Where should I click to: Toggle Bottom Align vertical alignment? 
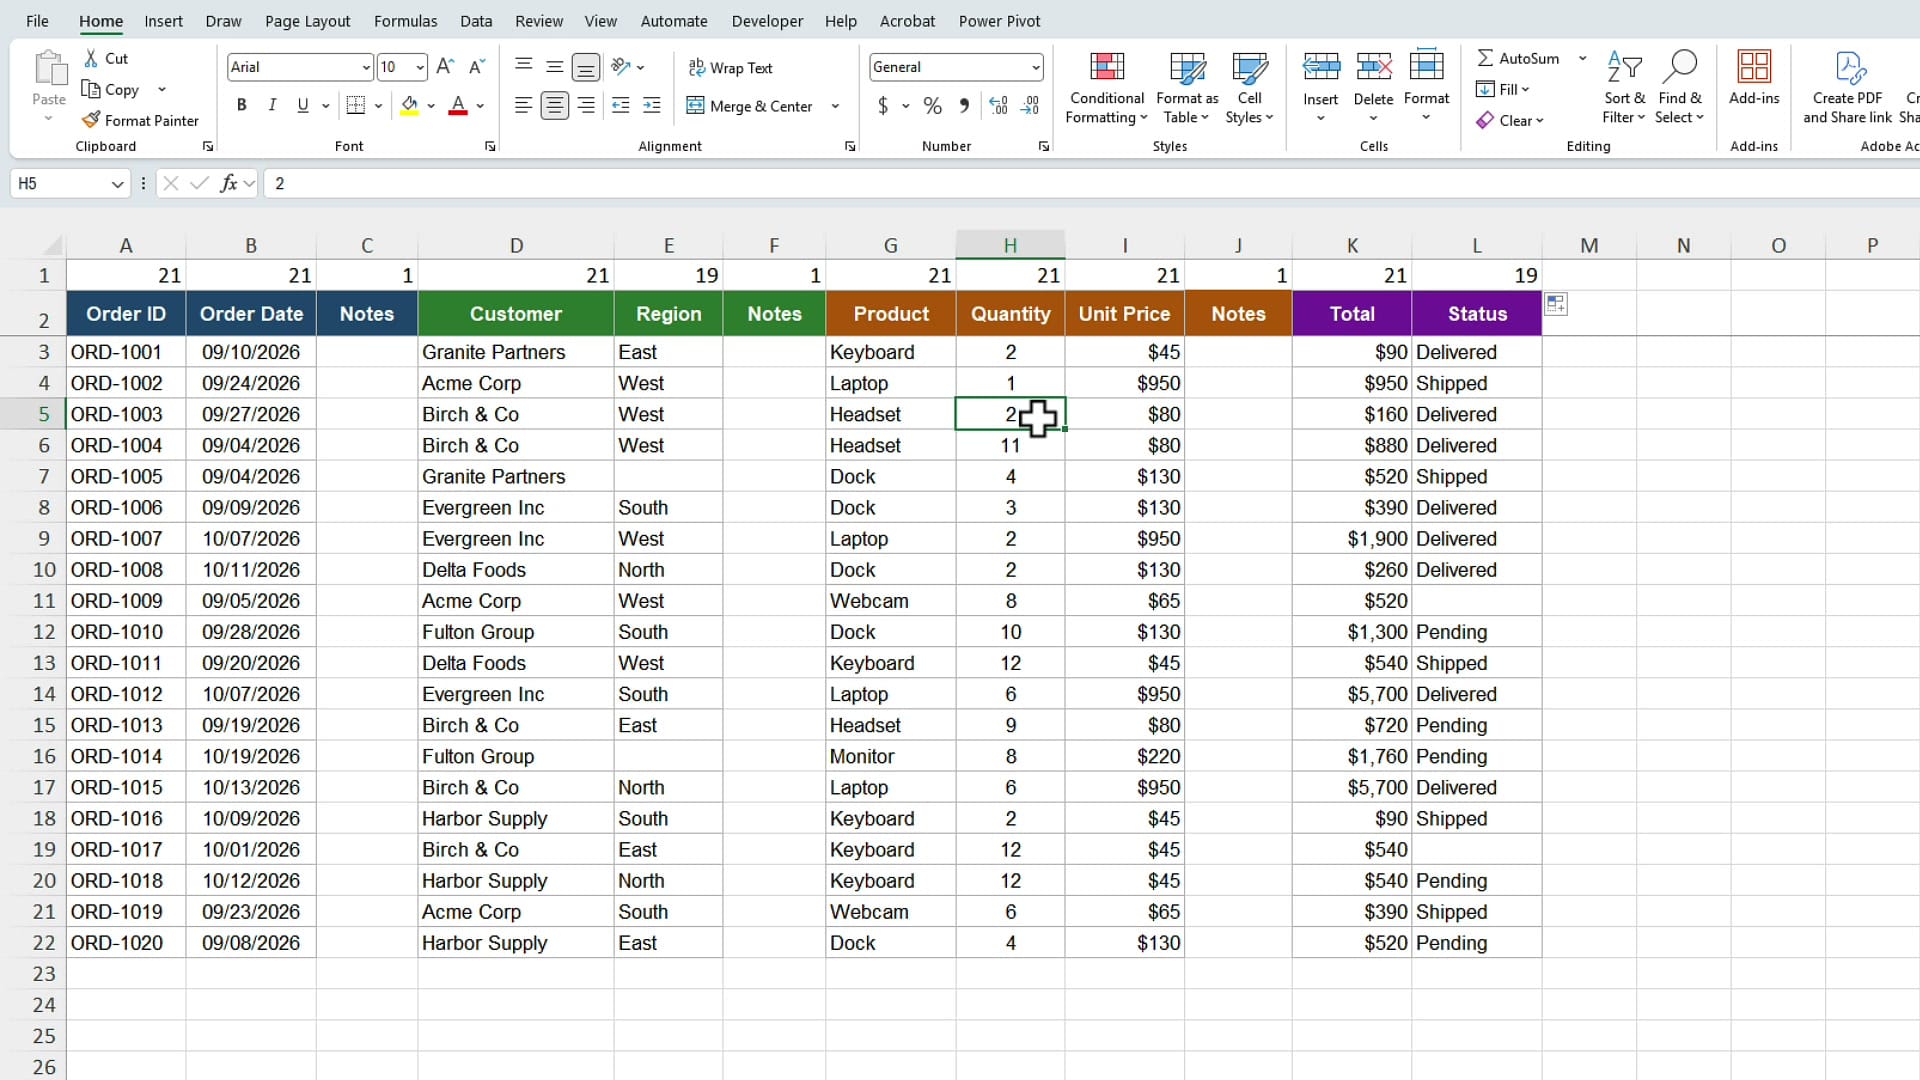(x=586, y=67)
